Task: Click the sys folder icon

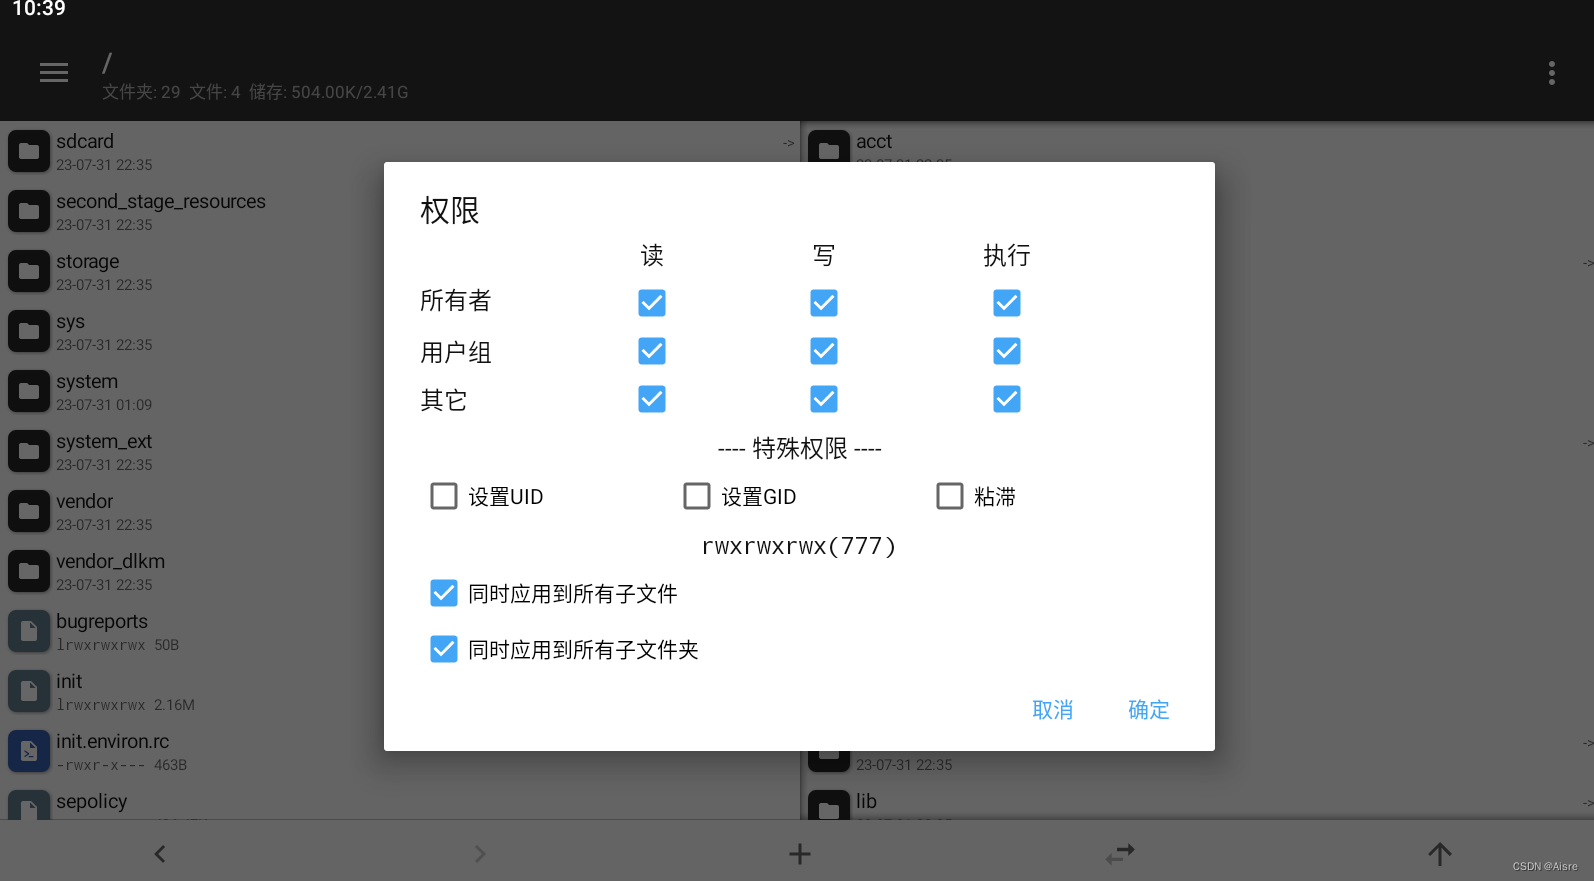Action: (x=29, y=331)
